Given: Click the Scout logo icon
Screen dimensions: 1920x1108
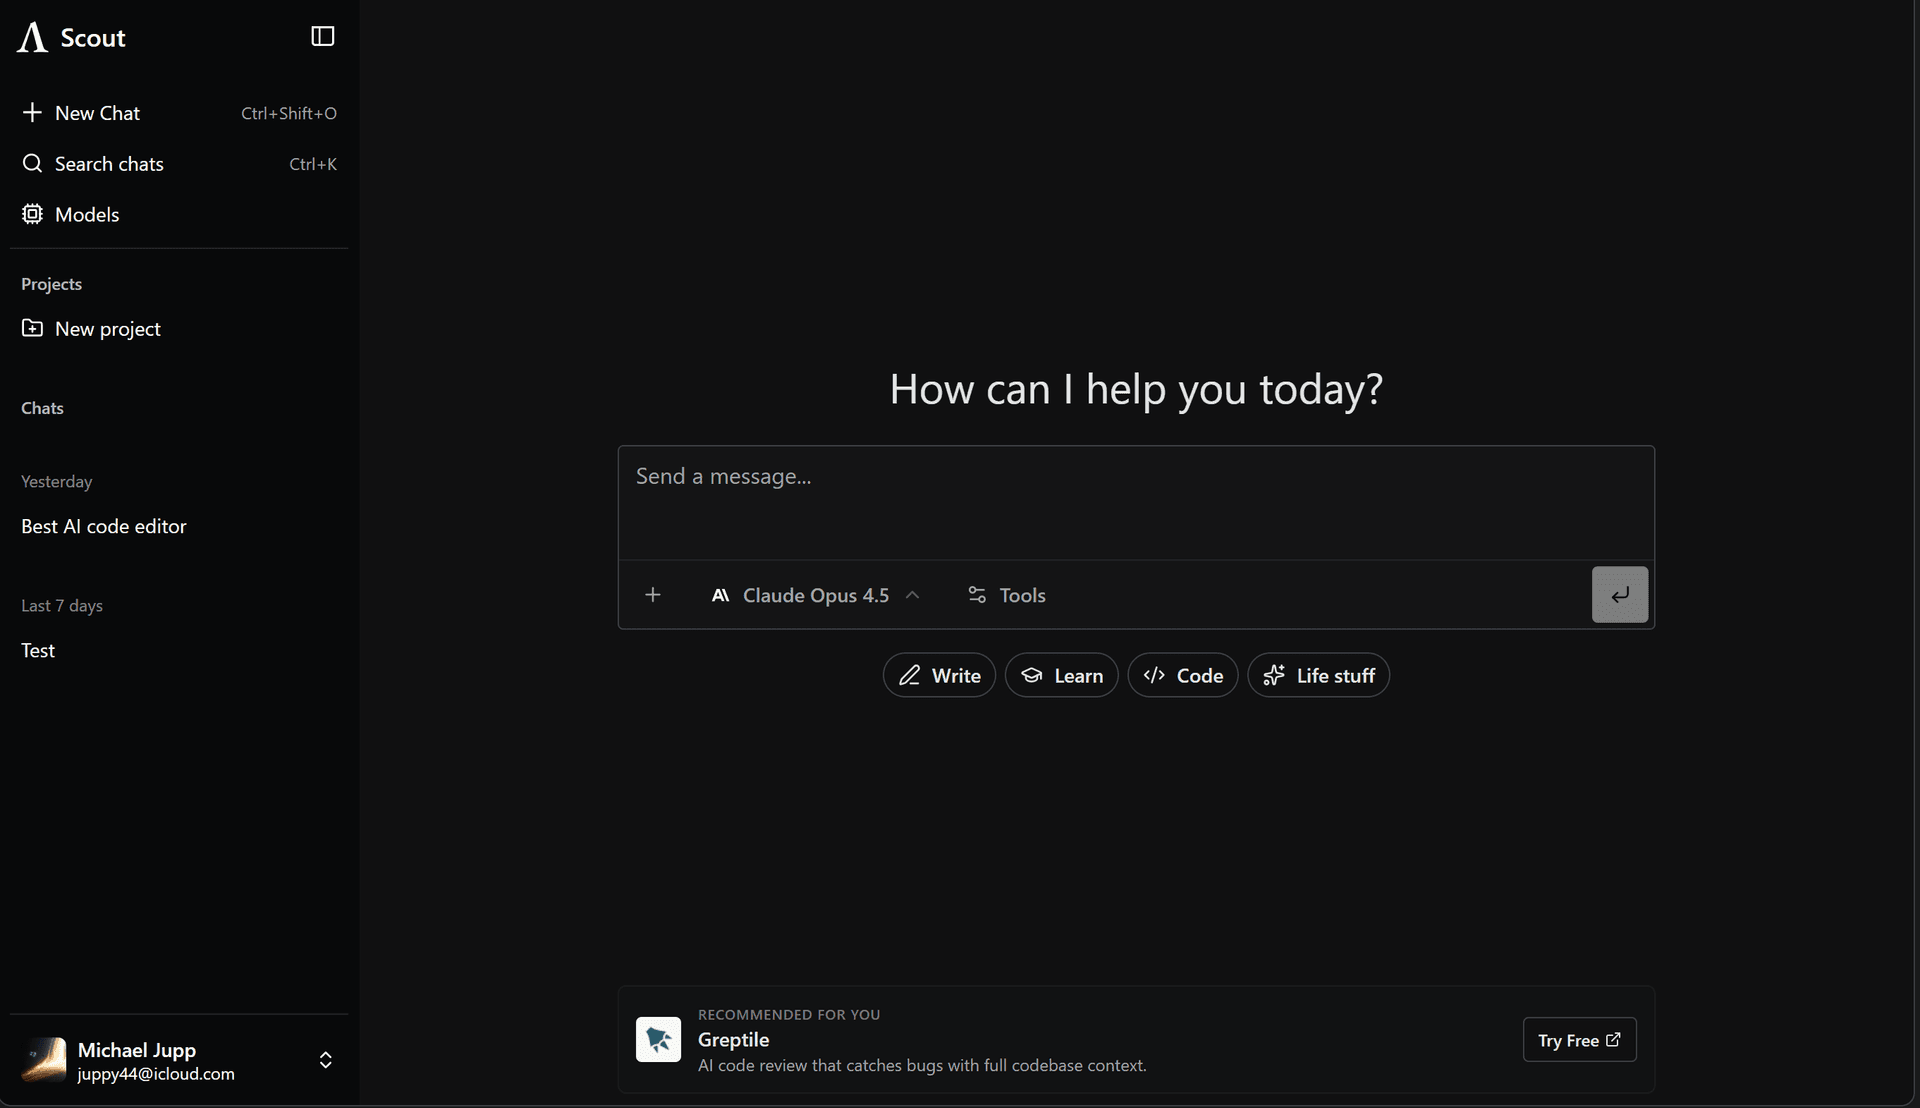Looking at the screenshot, I should [x=33, y=38].
